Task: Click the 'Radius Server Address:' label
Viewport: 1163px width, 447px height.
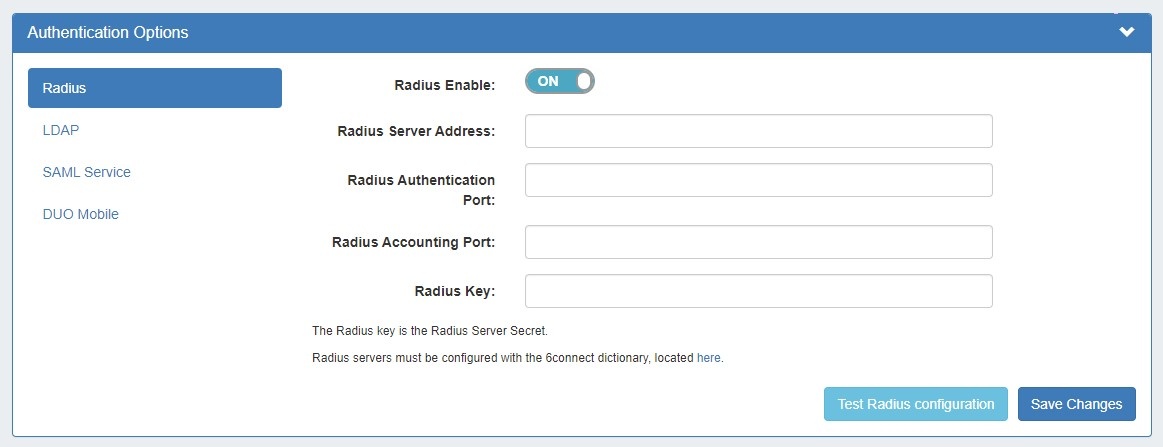Action: pyautogui.click(x=416, y=131)
